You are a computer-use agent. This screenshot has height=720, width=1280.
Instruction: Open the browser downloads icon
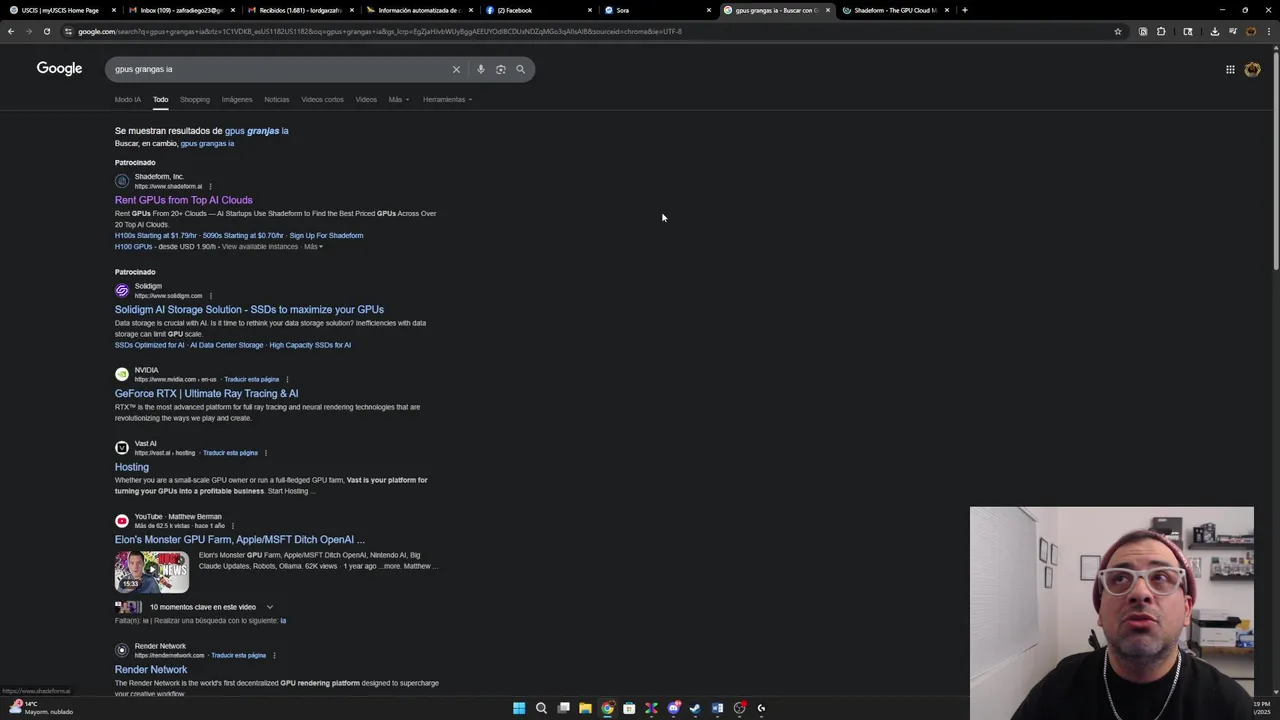tap(1214, 31)
